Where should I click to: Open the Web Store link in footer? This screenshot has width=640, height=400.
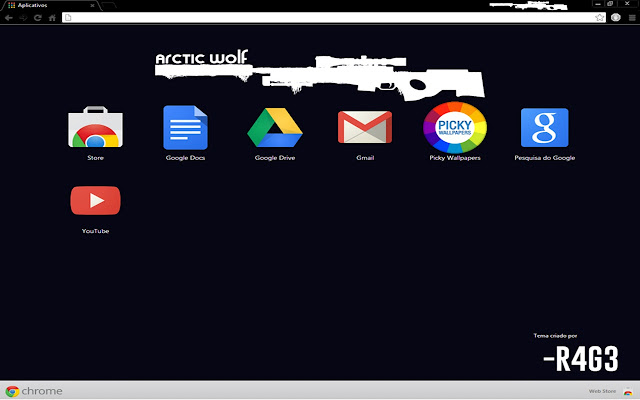pos(601,391)
